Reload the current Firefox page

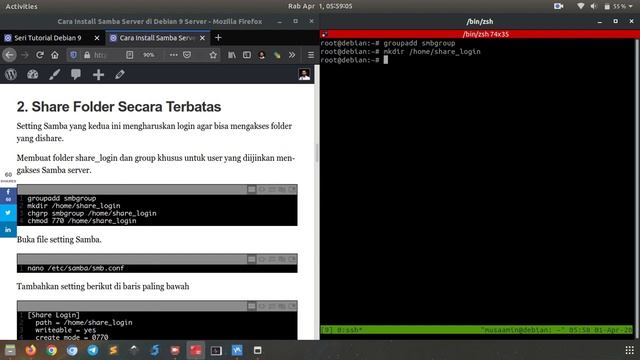click(x=40, y=55)
